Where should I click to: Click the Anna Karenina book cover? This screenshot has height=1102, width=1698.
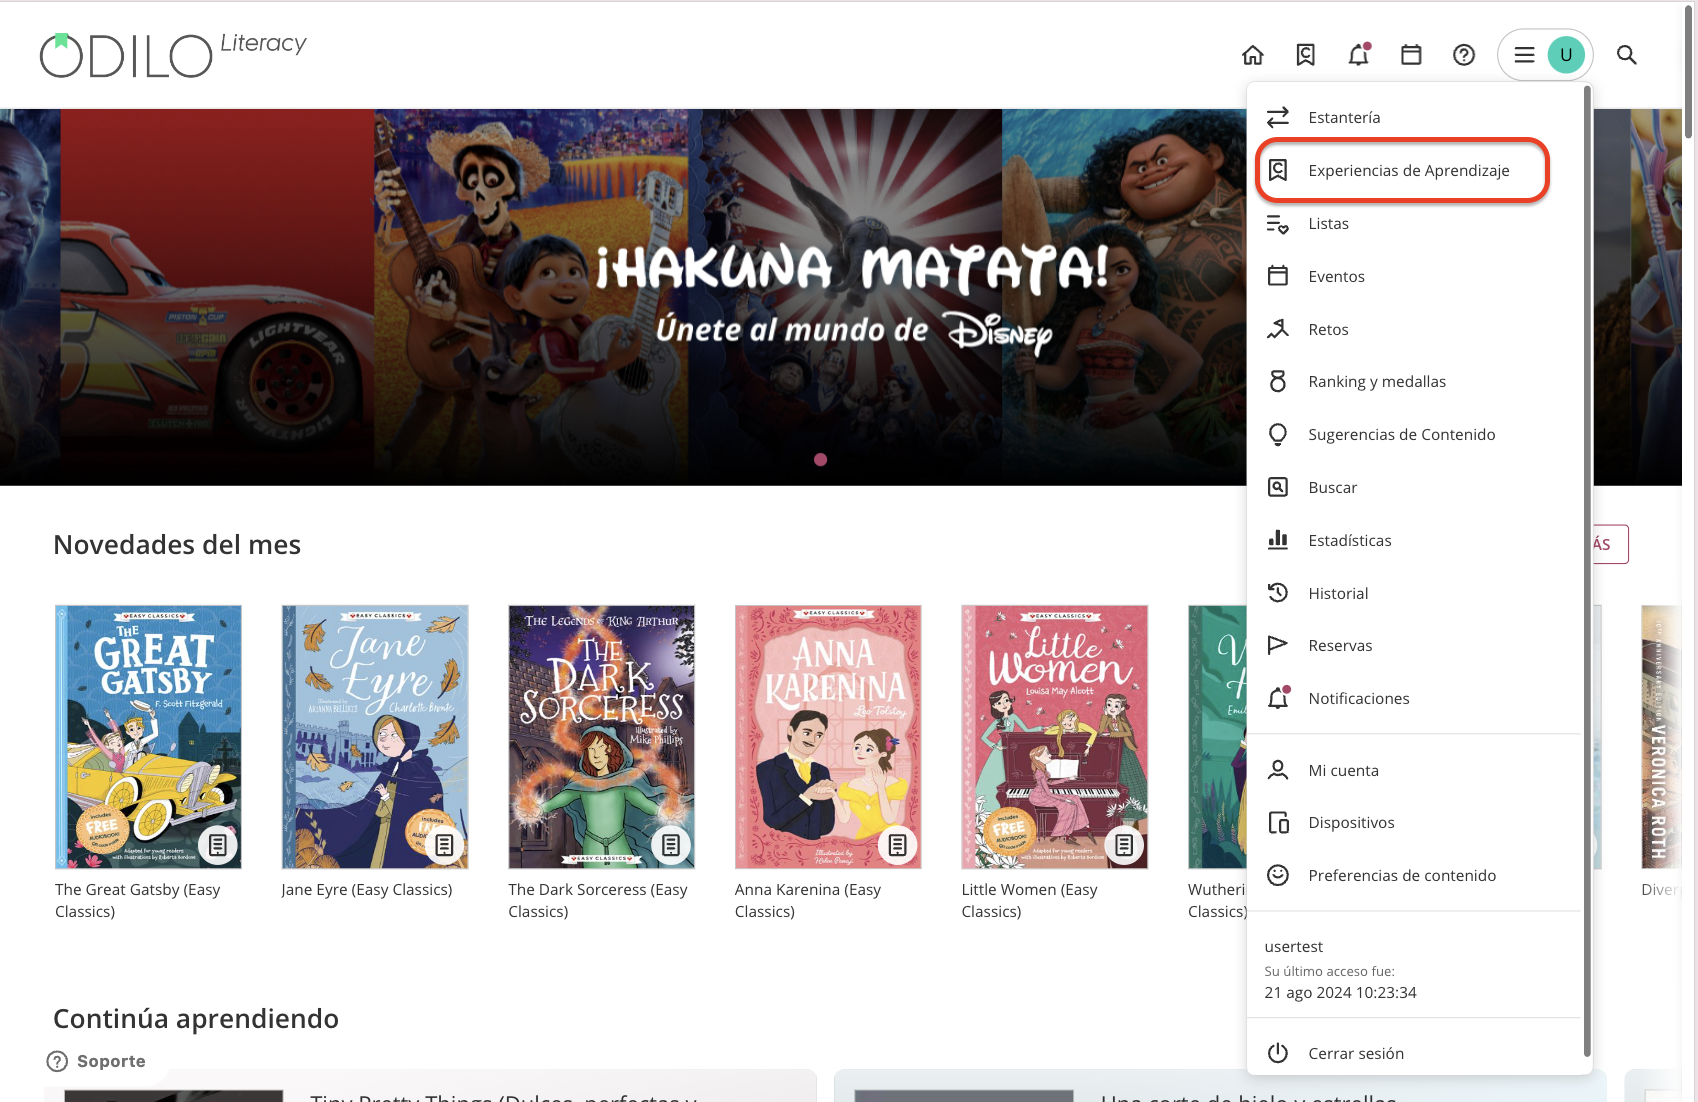pos(828,737)
